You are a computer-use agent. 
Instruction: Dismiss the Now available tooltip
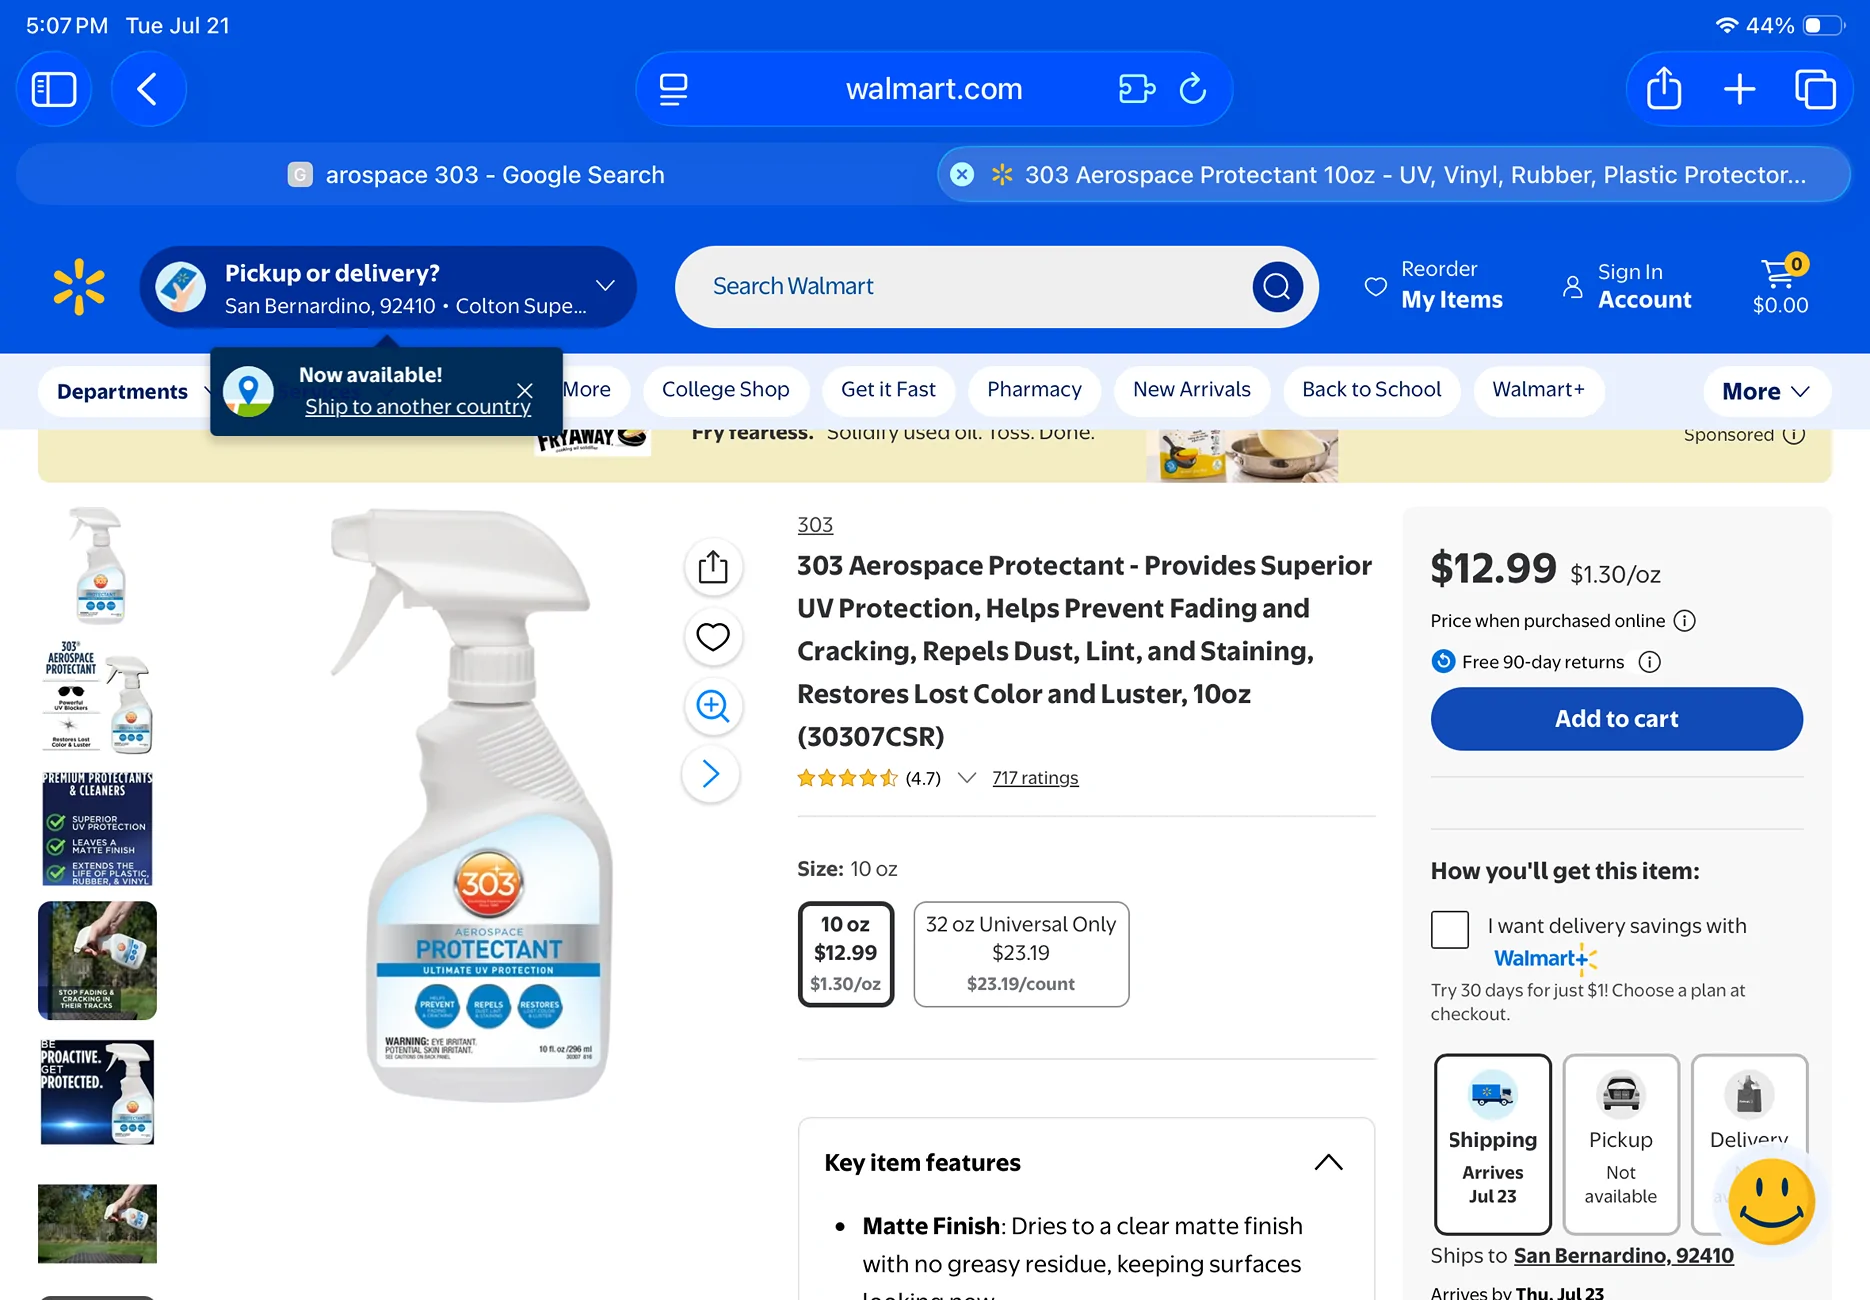(x=525, y=390)
